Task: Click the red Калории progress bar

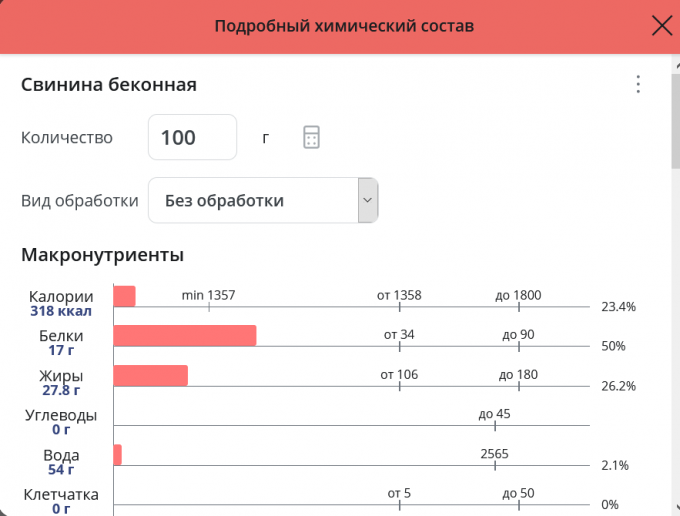Action: click(x=124, y=296)
